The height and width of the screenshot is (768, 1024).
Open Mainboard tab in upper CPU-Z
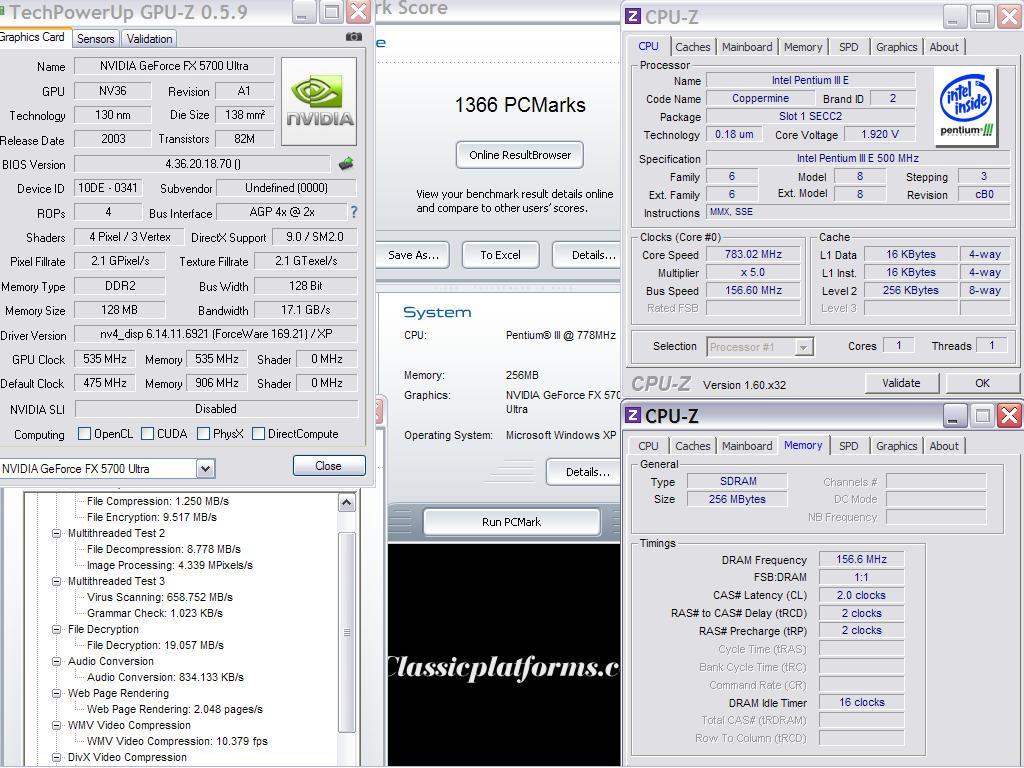click(x=747, y=47)
